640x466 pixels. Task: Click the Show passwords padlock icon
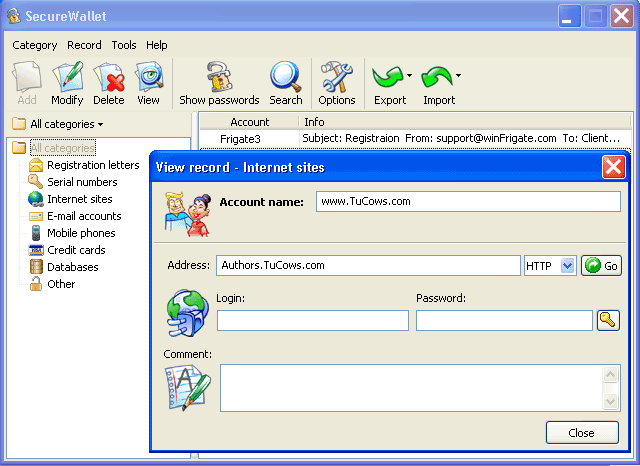219,77
